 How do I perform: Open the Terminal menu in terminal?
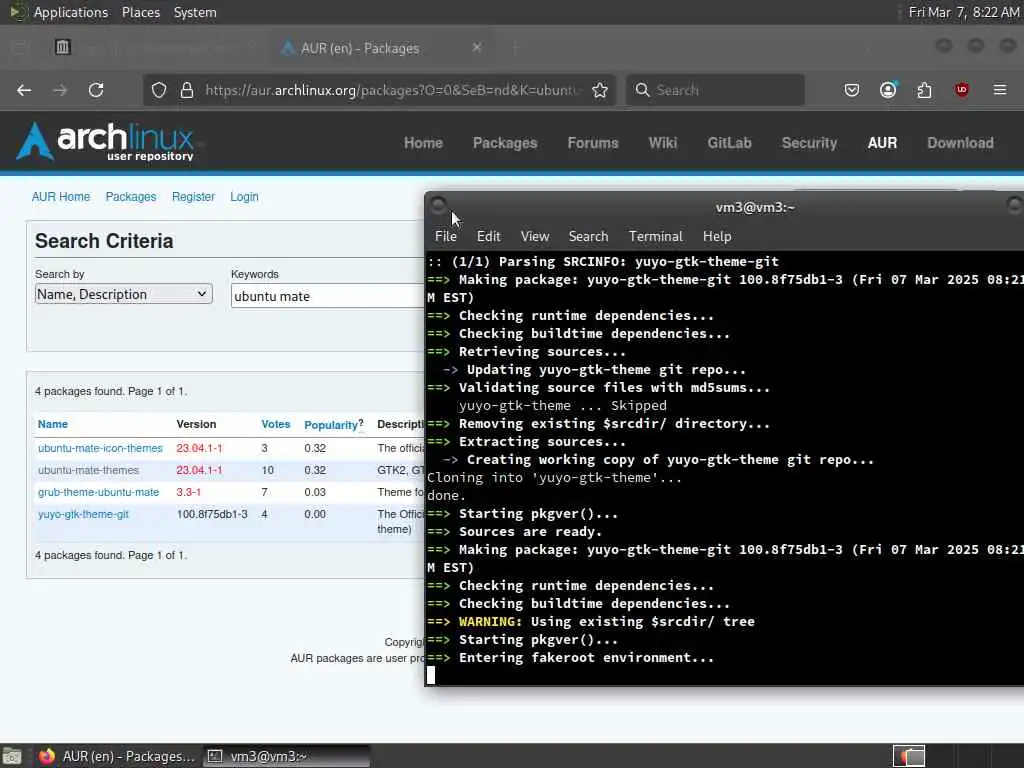pos(656,236)
